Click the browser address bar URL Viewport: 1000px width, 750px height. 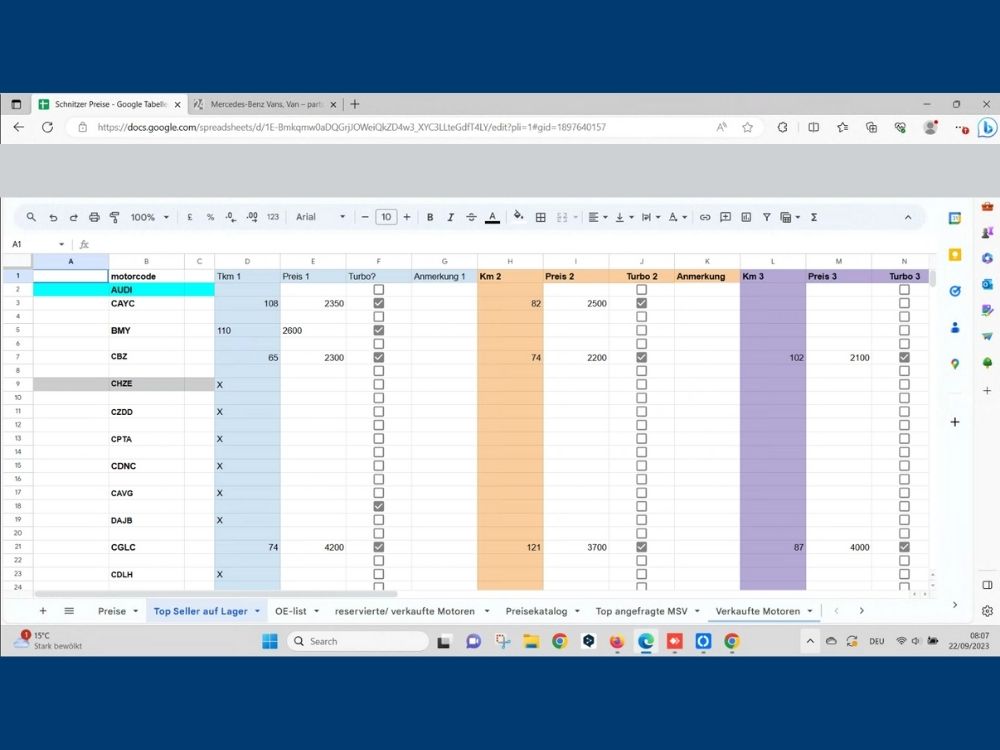pyautogui.click(x=351, y=127)
